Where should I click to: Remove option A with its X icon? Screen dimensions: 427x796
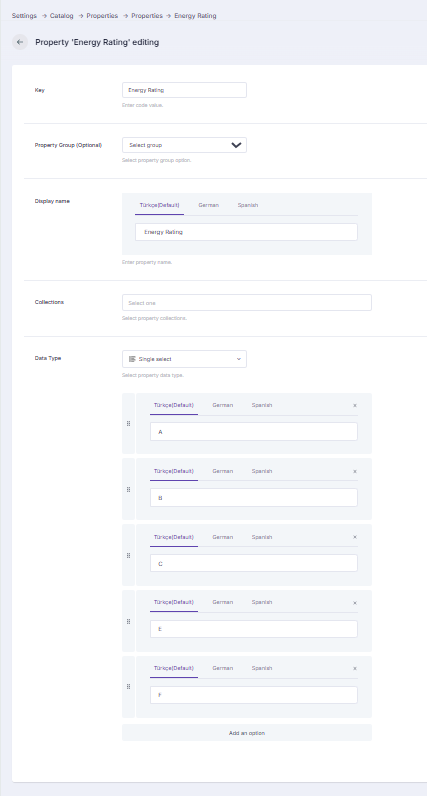(x=355, y=405)
